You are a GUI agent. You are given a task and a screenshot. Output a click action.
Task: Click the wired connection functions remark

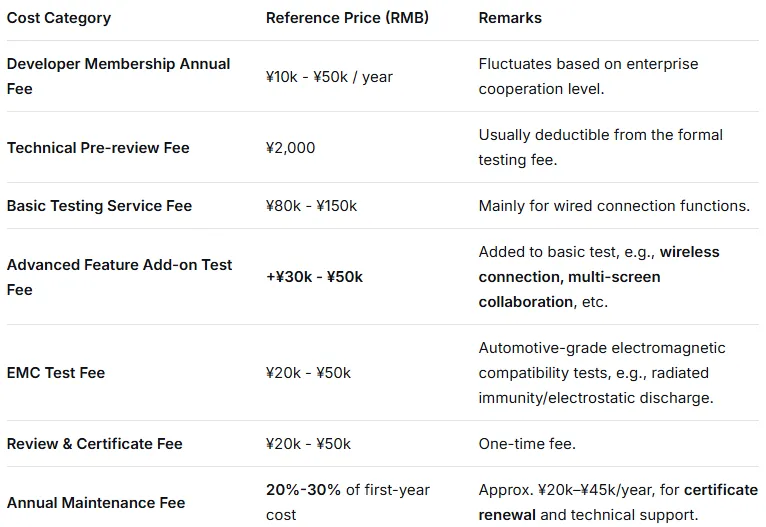click(x=614, y=206)
